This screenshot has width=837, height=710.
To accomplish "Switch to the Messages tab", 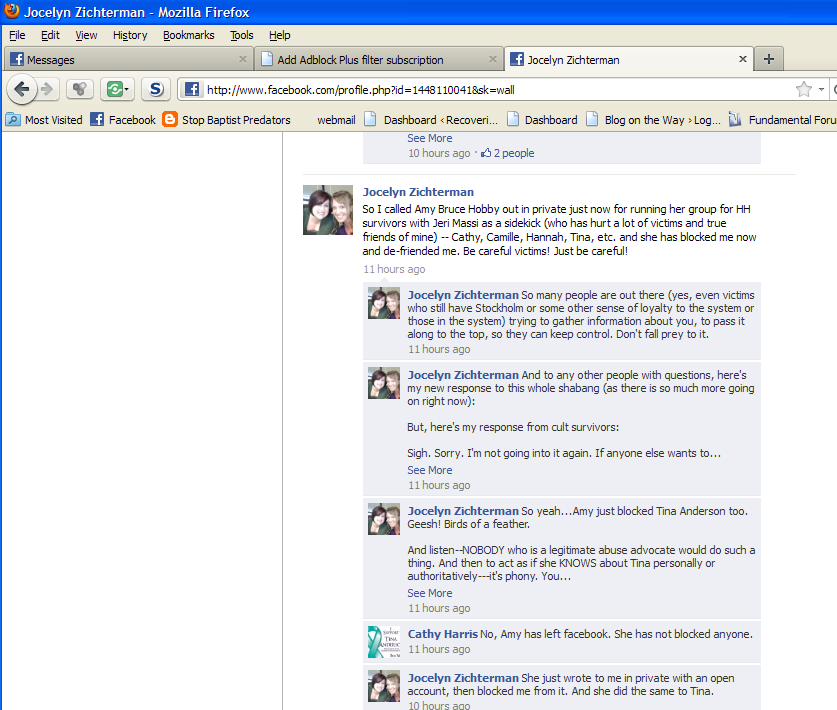I will [128, 59].
